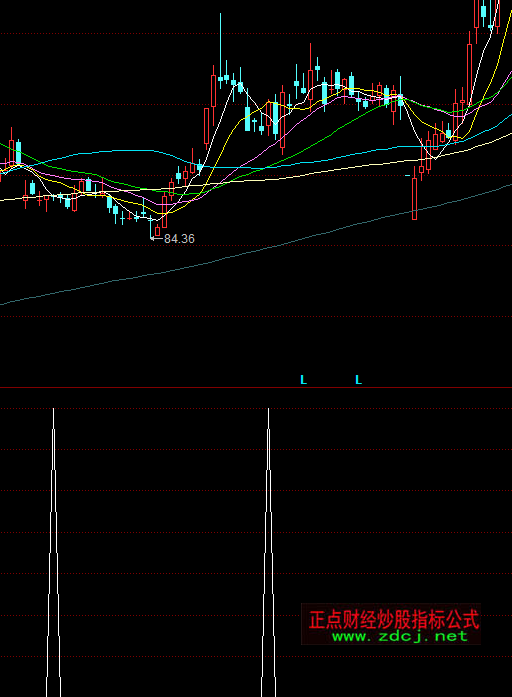Select the first cyan L marker

(304, 380)
